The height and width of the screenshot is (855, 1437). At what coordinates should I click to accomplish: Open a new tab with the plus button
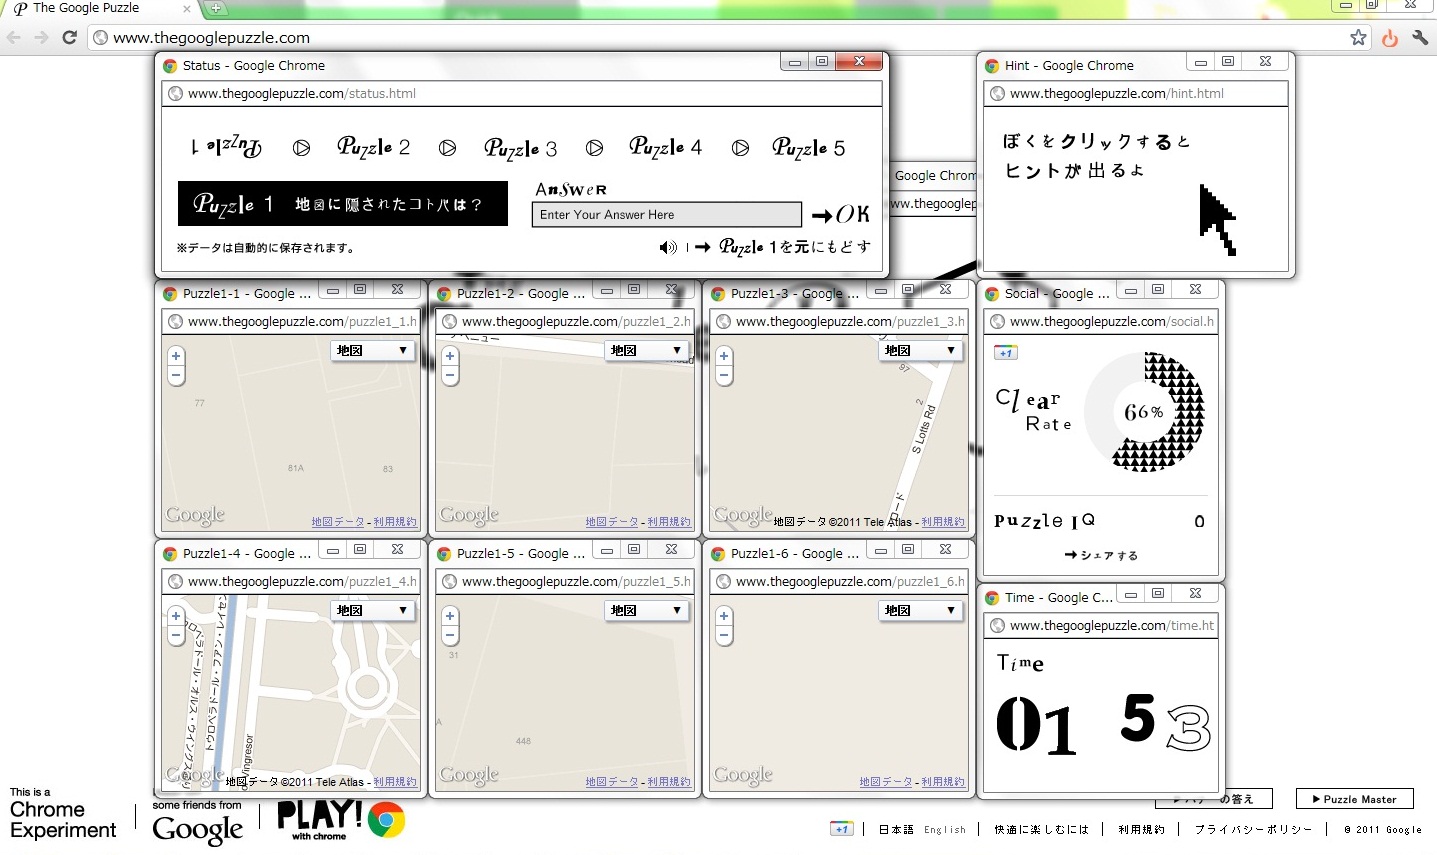click(x=215, y=8)
